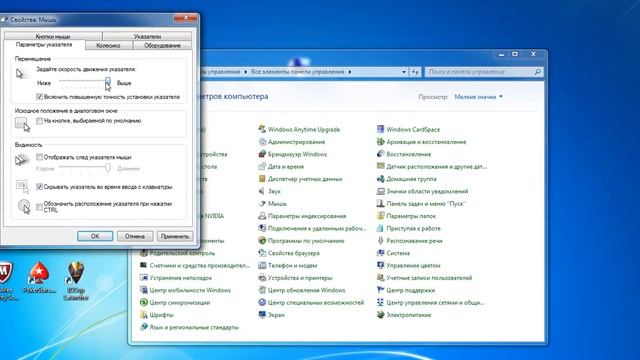
Task: Enable На кнопке, выбираемой по умолчанию checkbox
Action: [x=40, y=120]
